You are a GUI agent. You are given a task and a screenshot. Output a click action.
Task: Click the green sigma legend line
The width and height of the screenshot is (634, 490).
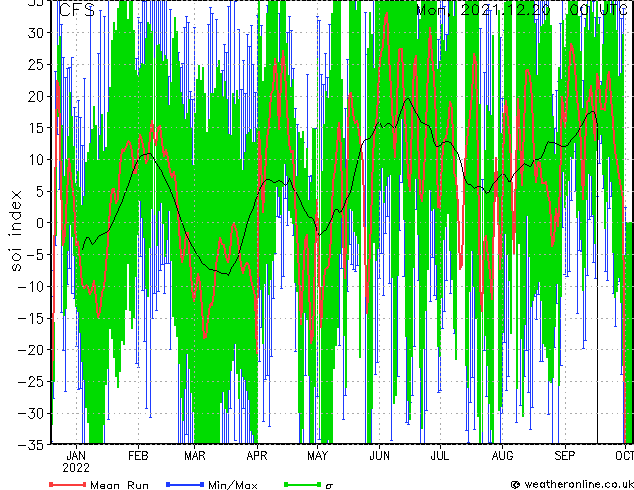[302, 484]
